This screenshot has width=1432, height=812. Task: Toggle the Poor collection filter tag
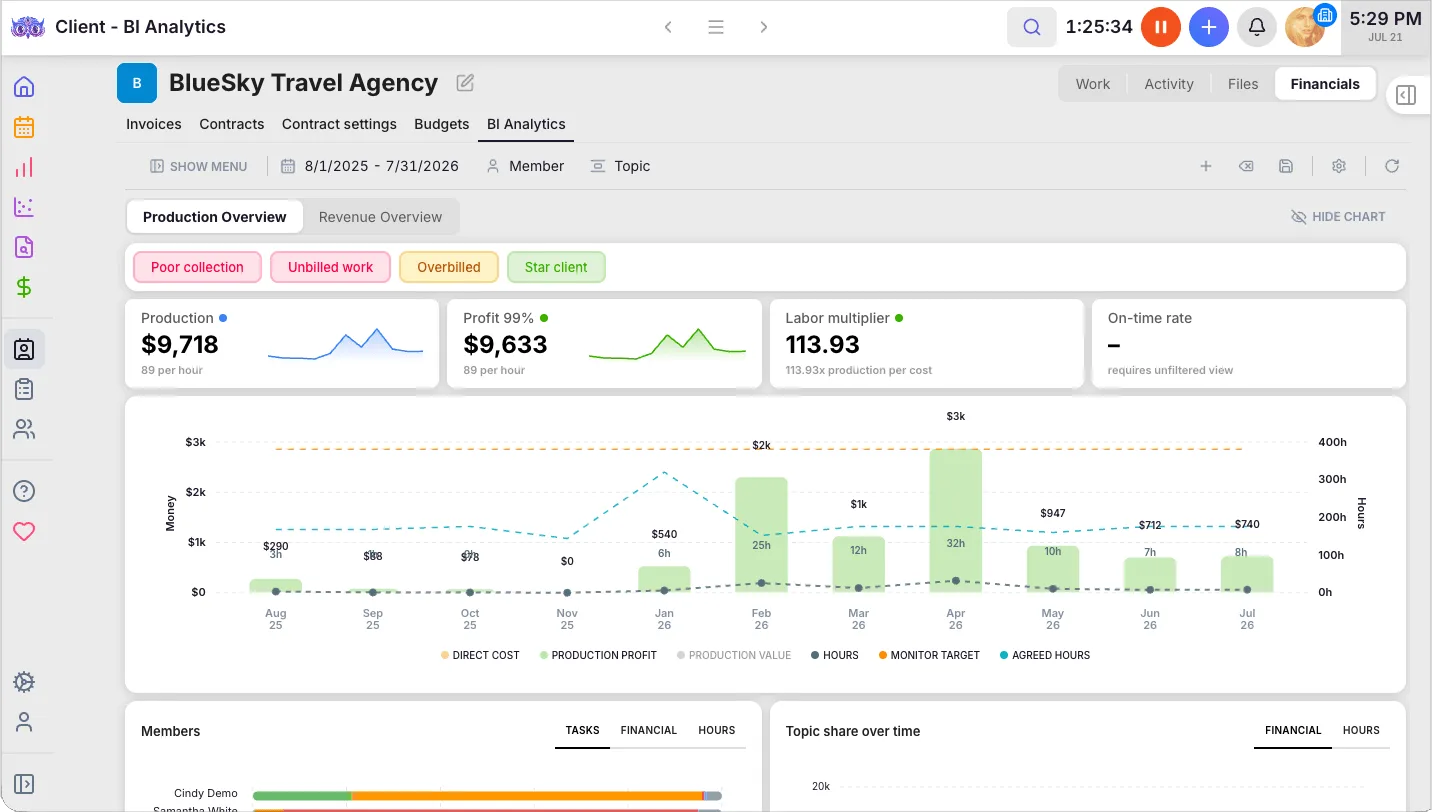197,267
